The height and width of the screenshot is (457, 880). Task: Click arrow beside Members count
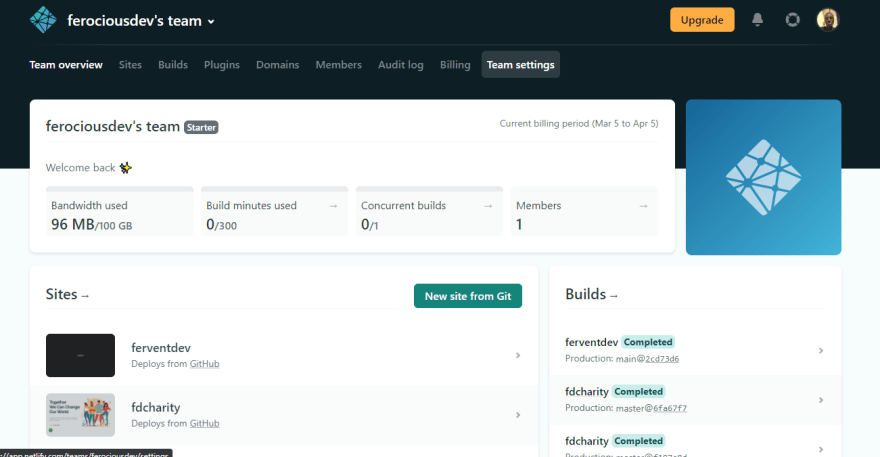click(x=643, y=206)
